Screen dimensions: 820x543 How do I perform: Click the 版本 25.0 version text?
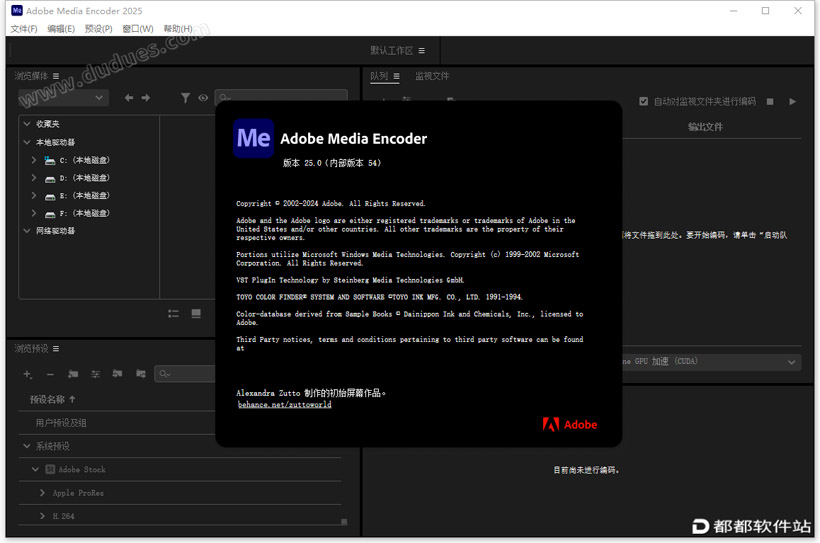coord(332,163)
